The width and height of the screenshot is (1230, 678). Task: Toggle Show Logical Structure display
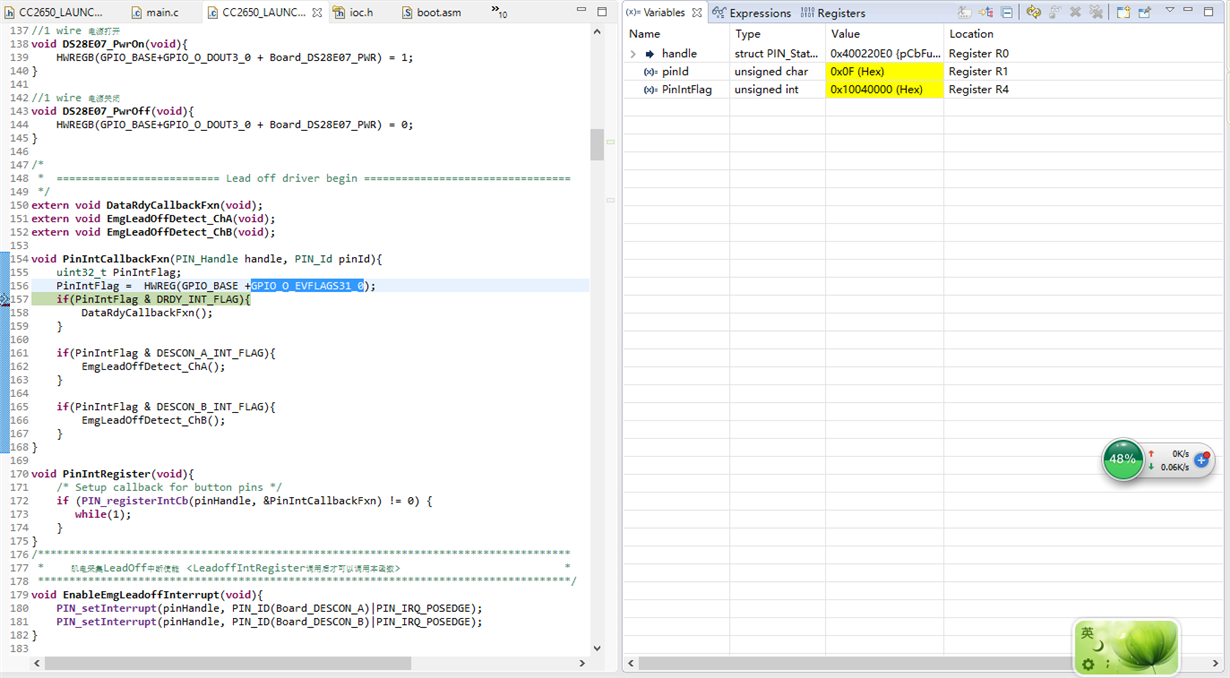pyautogui.click(x=985, y=12)
